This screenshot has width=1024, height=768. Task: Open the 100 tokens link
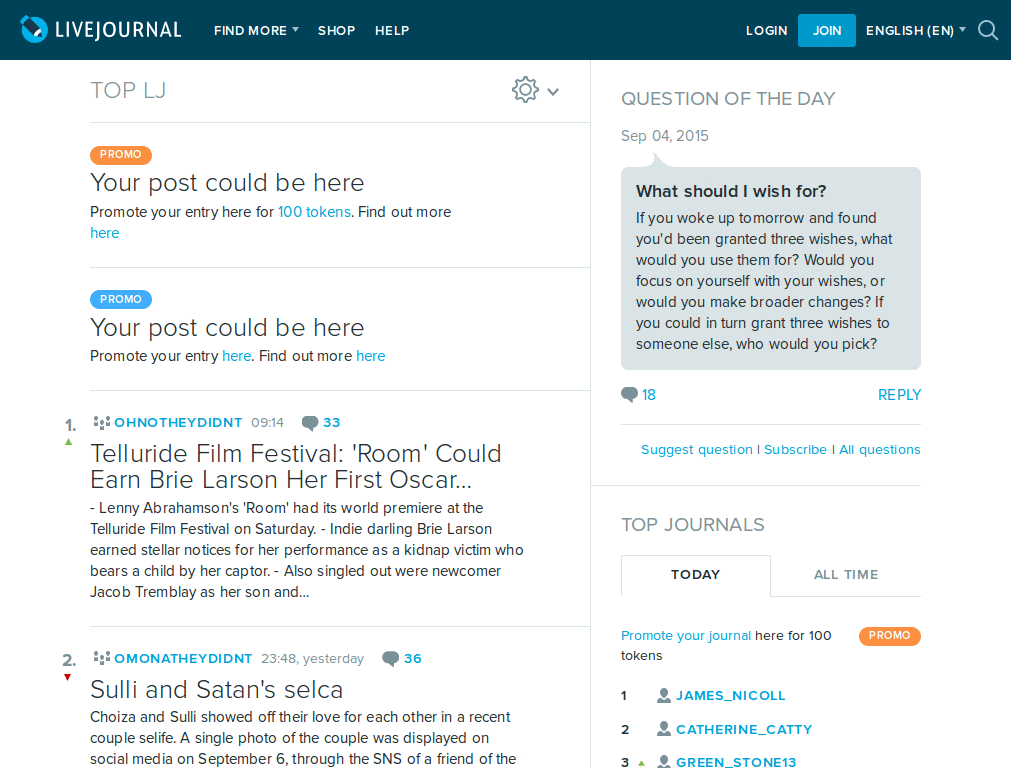pyautogui.click(x=314, y=212)
